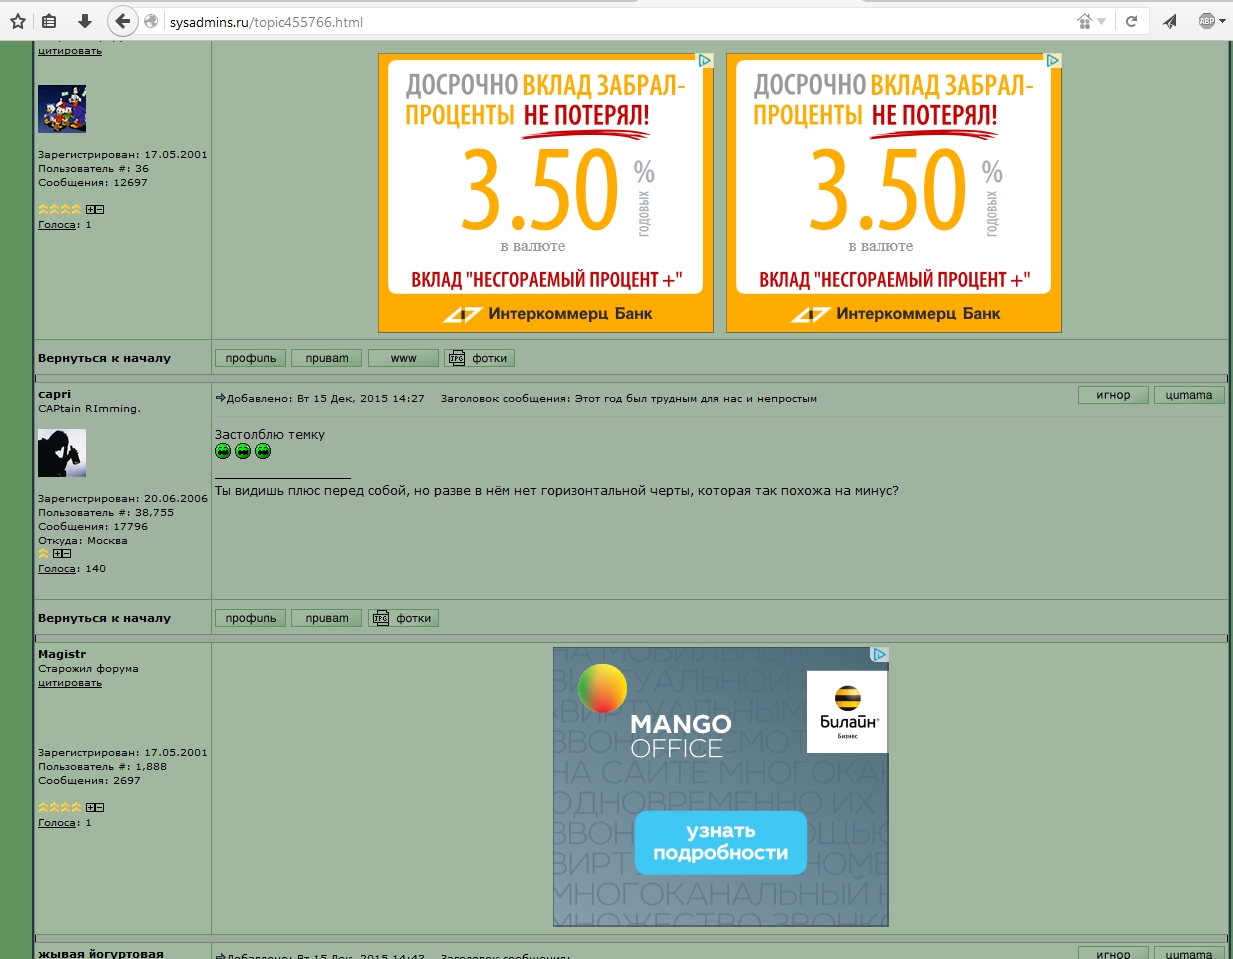Select 'Пользователь #: 38,755' text

click(106, 513)
